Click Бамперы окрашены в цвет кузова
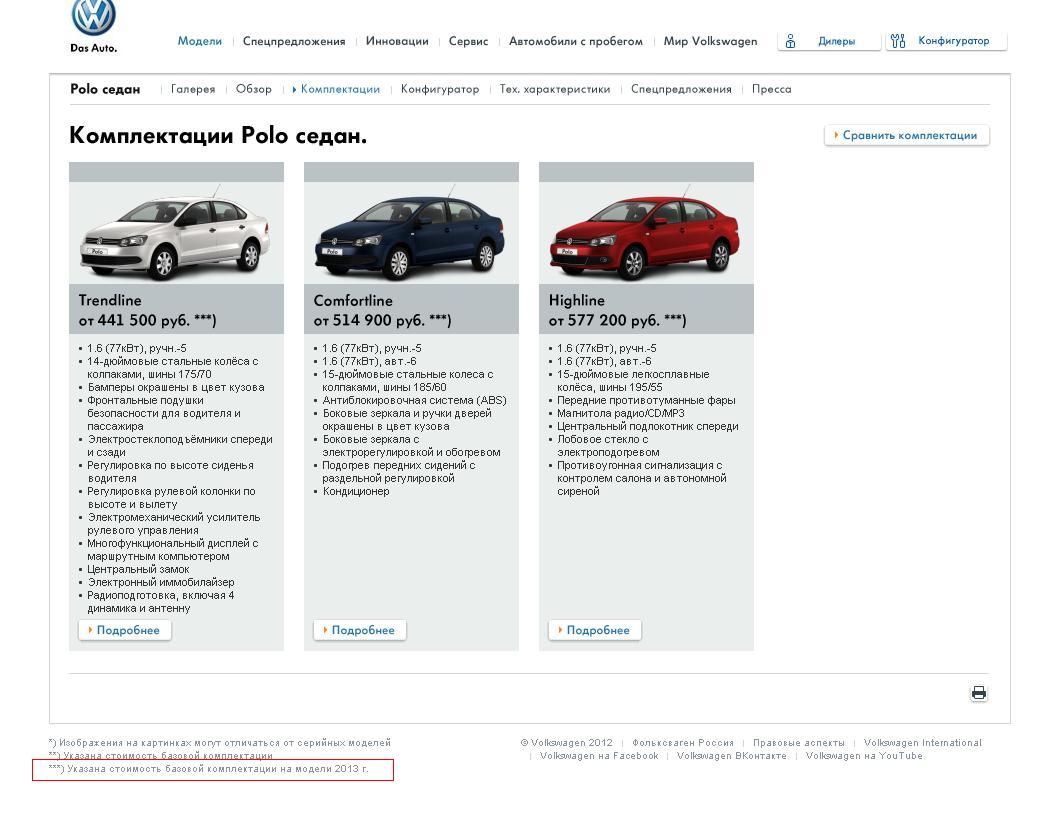Image resolution: width=1040 pixels, height=839 pixels. click(176, 387)
